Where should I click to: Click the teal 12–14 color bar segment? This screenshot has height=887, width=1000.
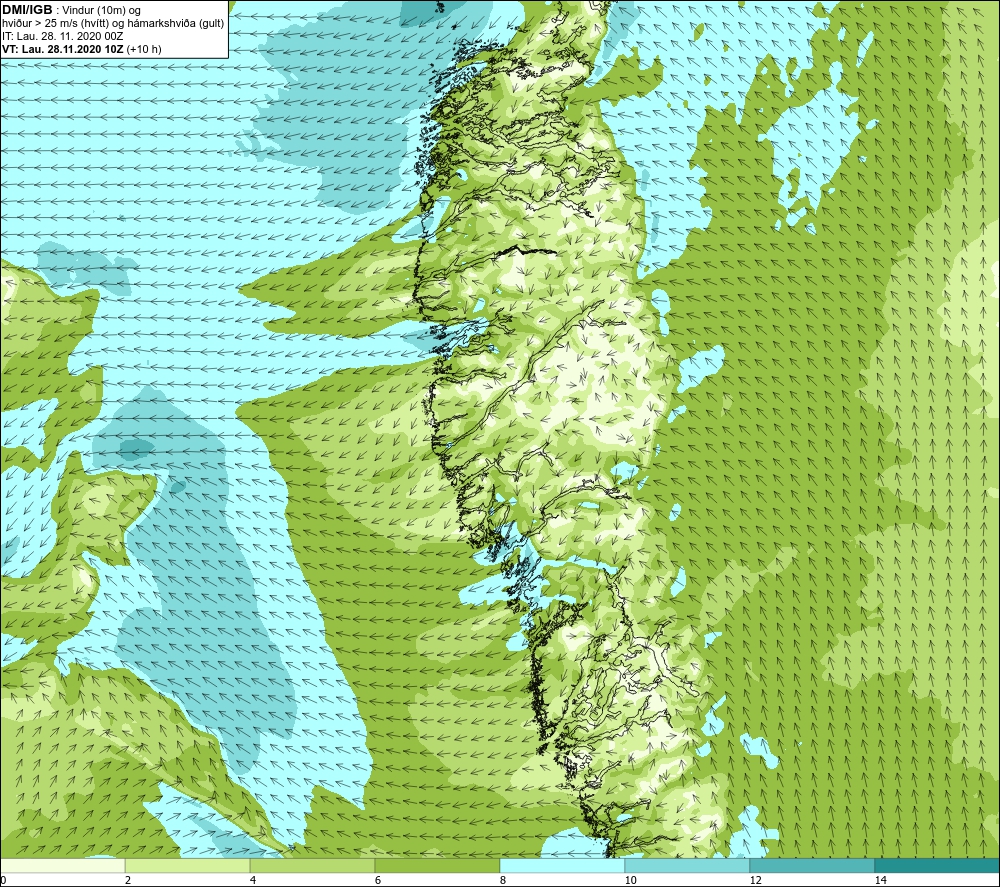[x=812, y=865]
